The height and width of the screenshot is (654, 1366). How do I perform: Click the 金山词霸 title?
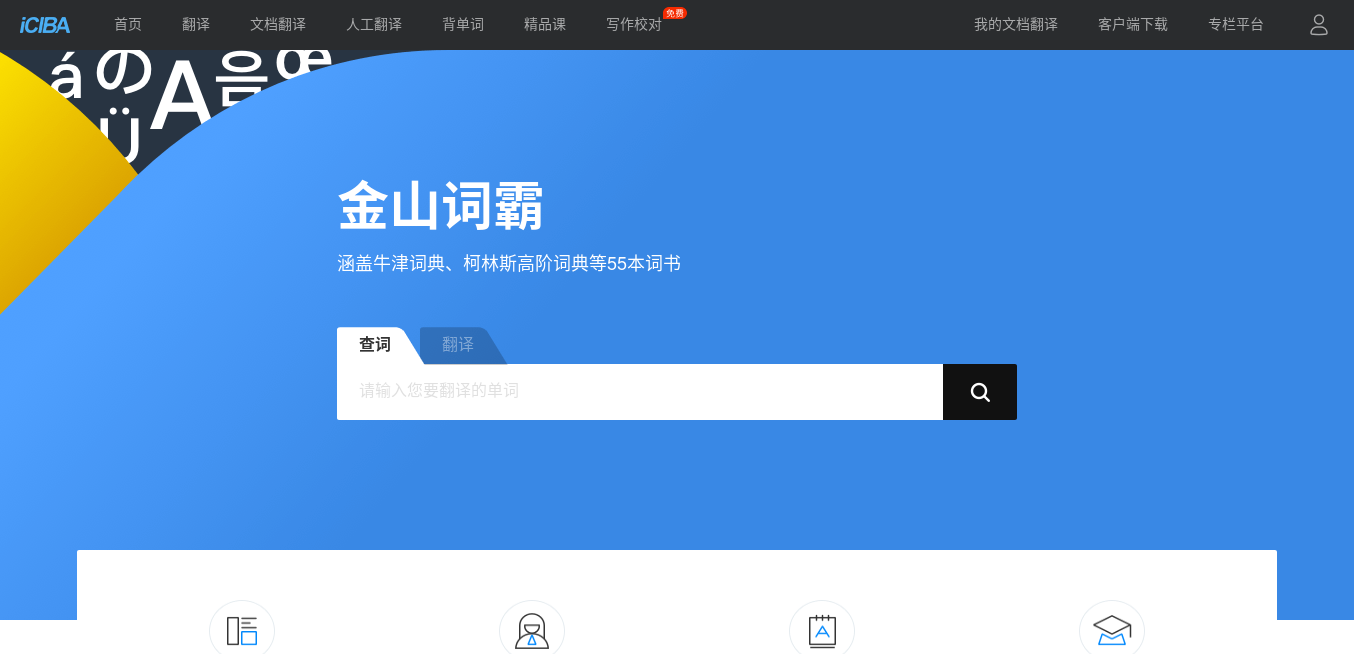click(440, 206)
